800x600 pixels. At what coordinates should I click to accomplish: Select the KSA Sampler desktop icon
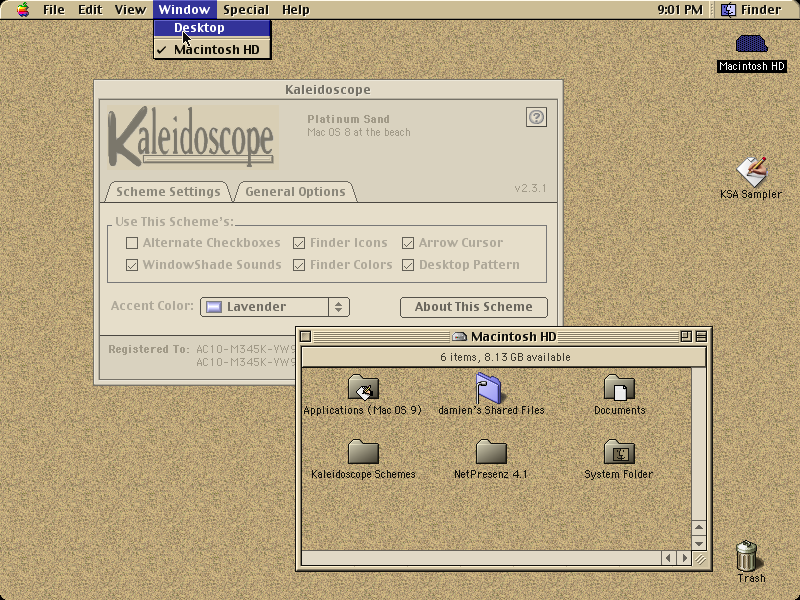click(x=752, y=171)
